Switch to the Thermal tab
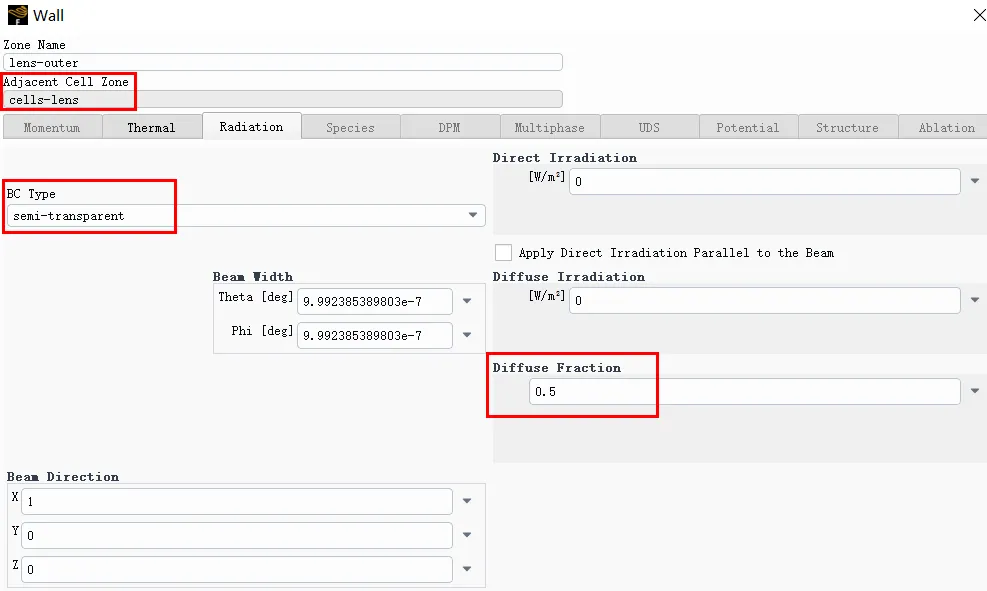The height and width of the screenshot is (591, 987). 151,128
